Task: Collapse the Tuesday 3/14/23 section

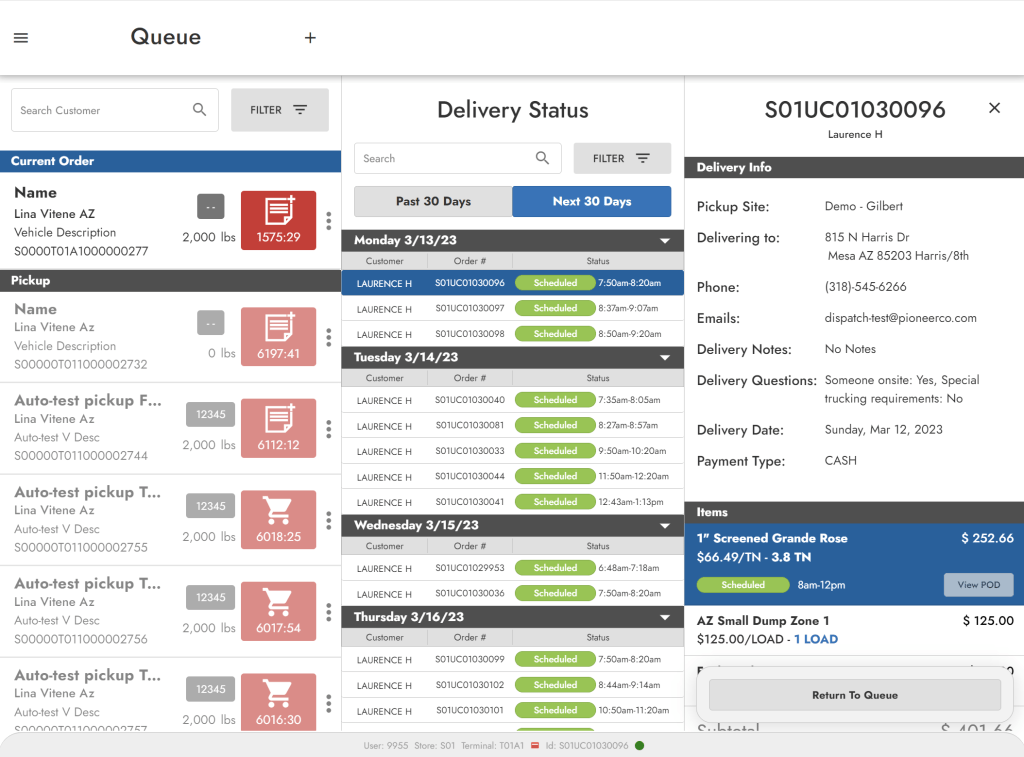Action: pos(664,357)
